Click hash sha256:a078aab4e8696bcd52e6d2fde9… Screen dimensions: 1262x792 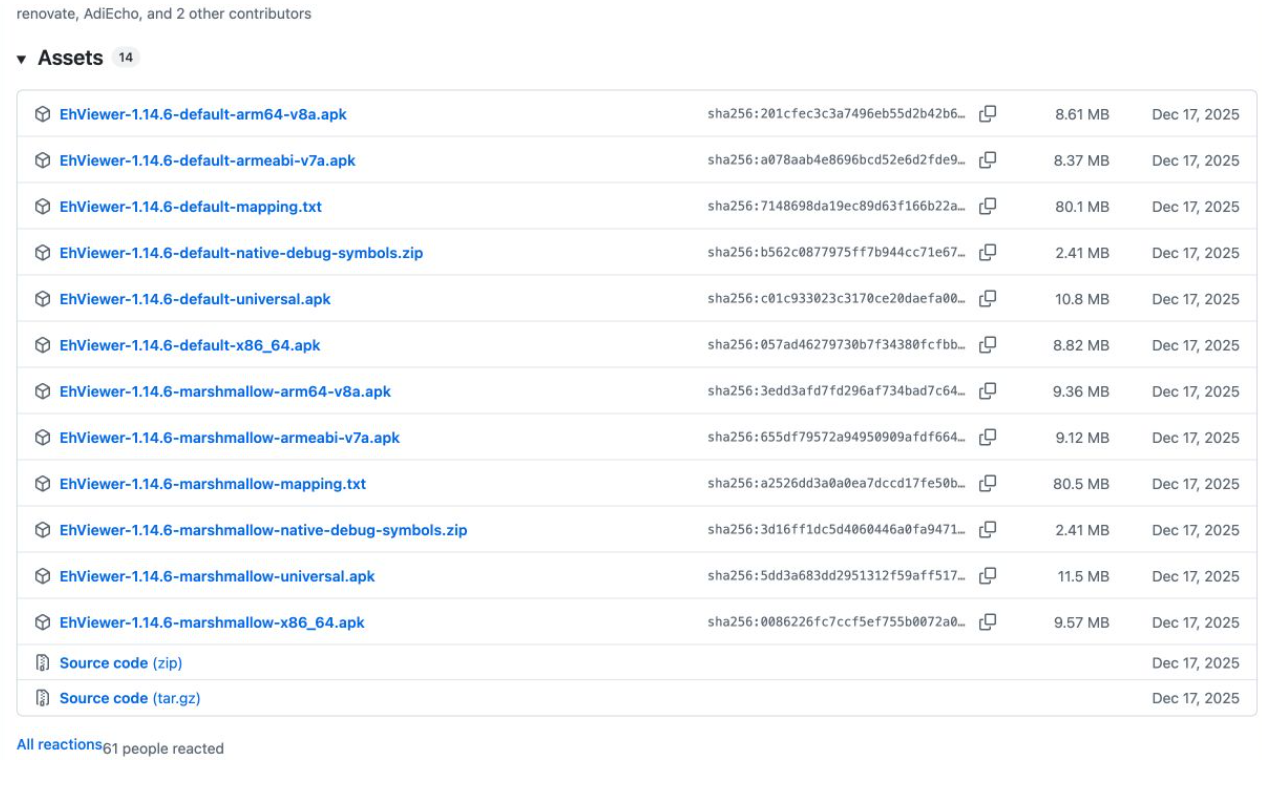(837, 160)
